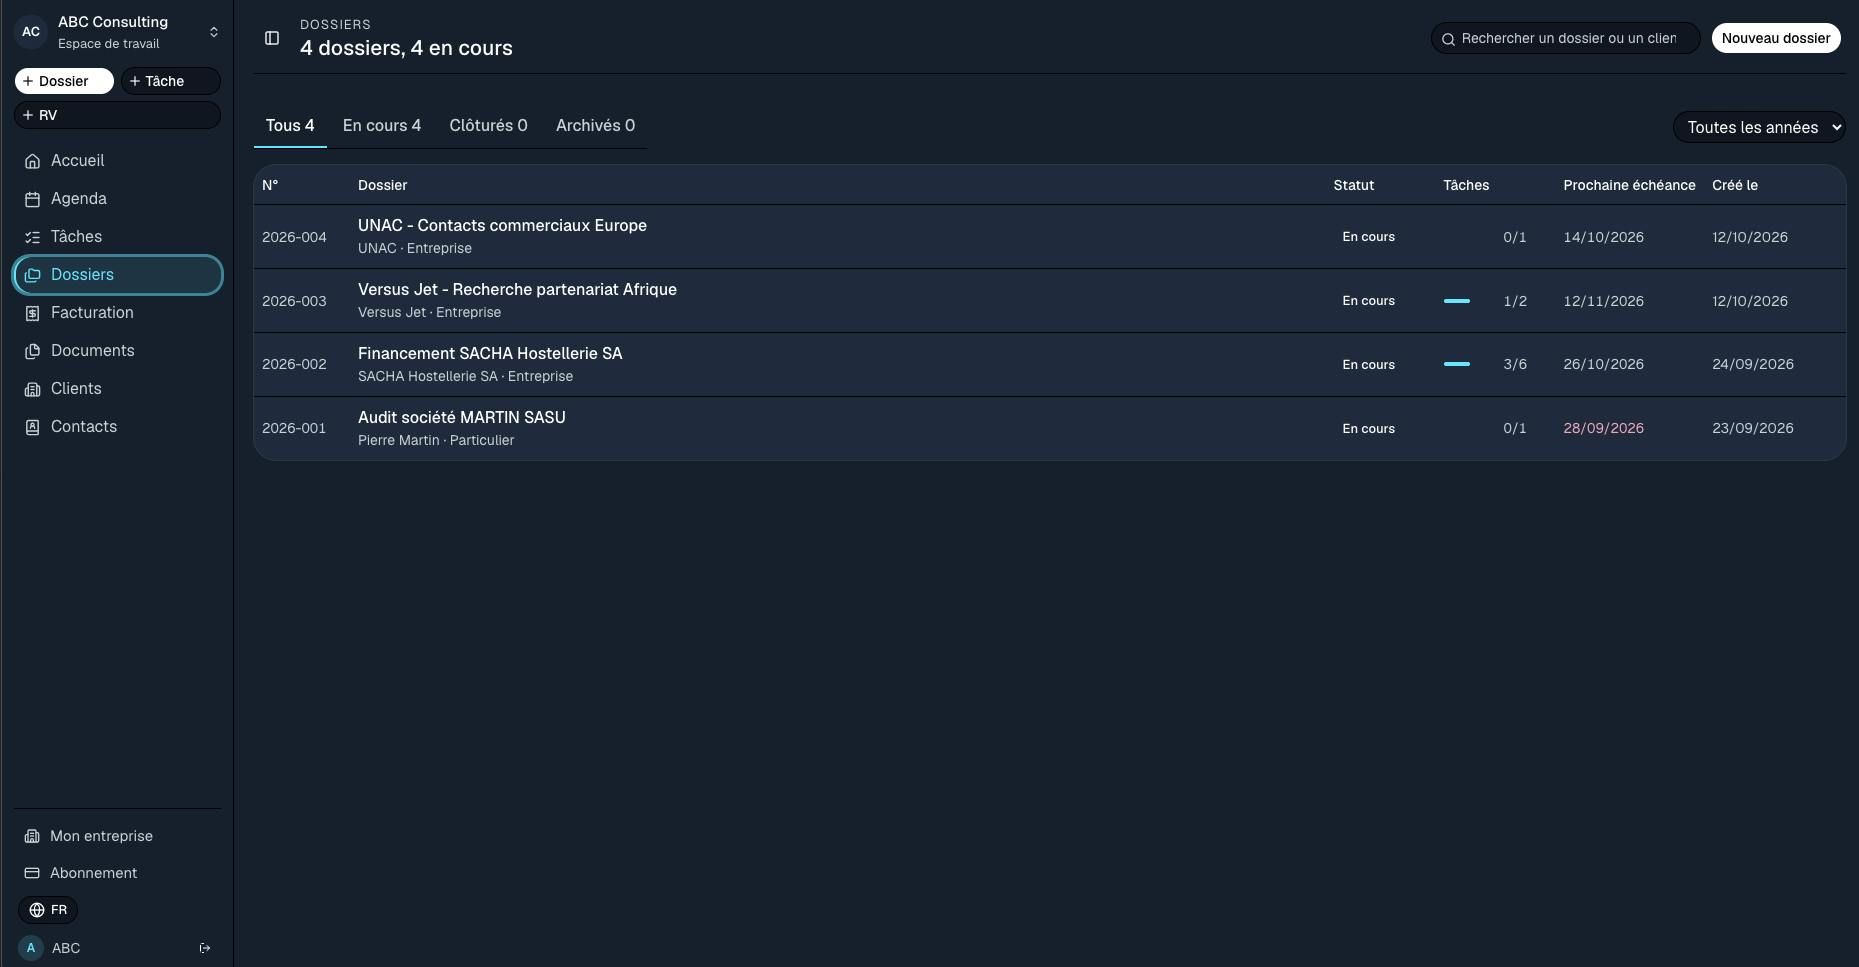Open UNAC - Contacts commerciaux Europe dossier

tap(502, 226)
